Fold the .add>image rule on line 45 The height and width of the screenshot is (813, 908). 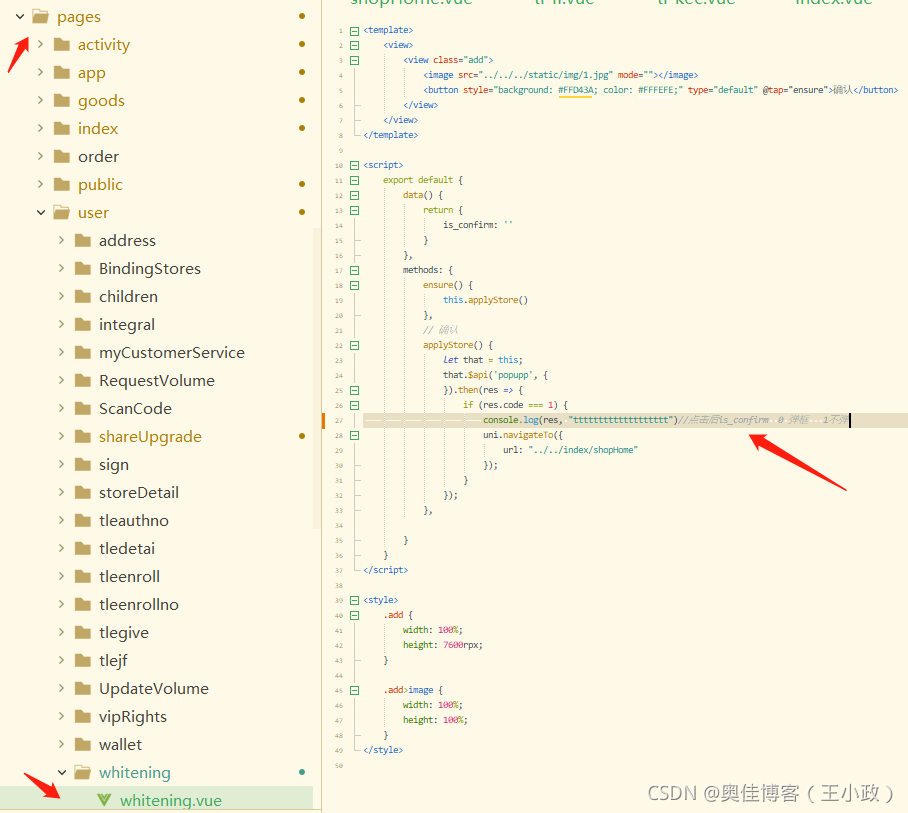(354, 690)
